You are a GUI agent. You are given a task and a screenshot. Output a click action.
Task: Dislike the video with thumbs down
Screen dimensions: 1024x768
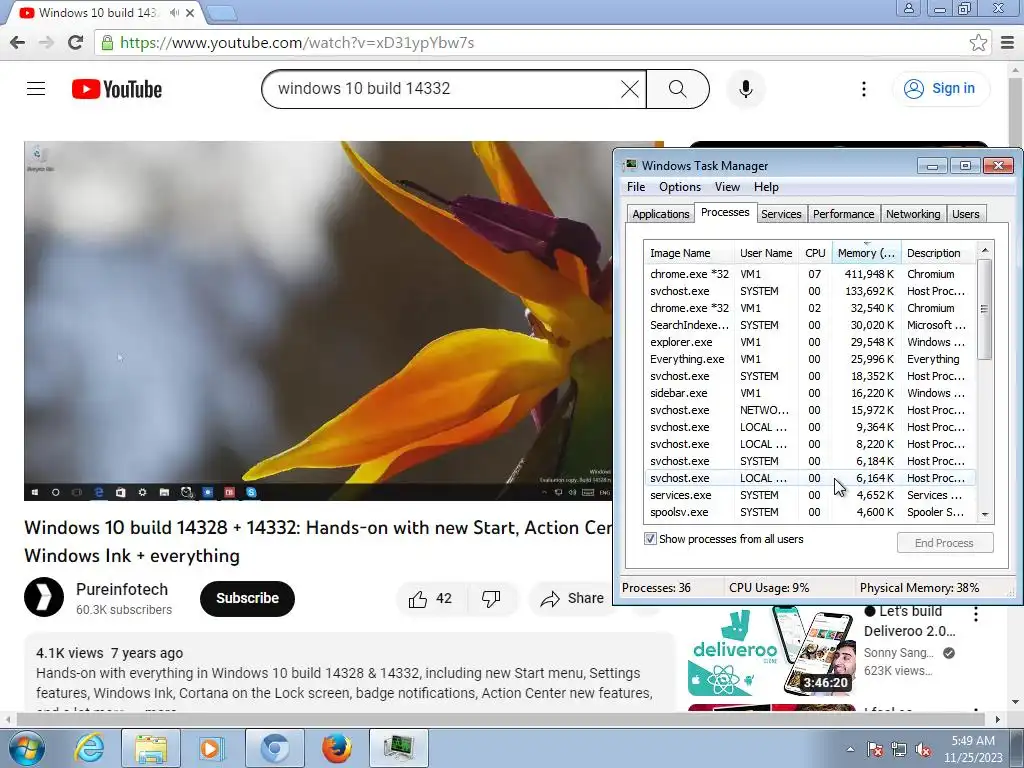click(491, 599)
